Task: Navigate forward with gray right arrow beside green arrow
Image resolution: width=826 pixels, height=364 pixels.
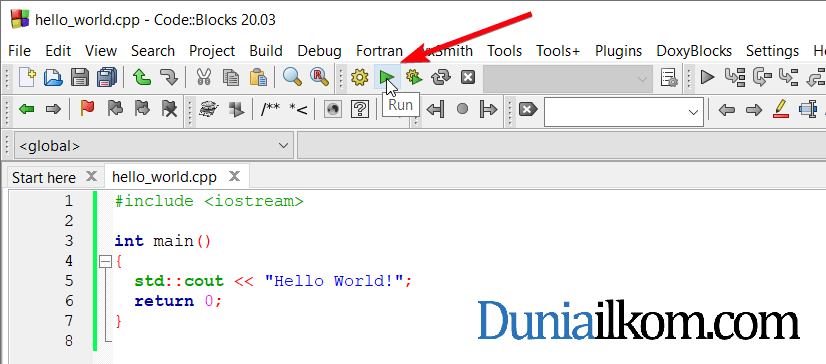Action: (x=53, y=110)
